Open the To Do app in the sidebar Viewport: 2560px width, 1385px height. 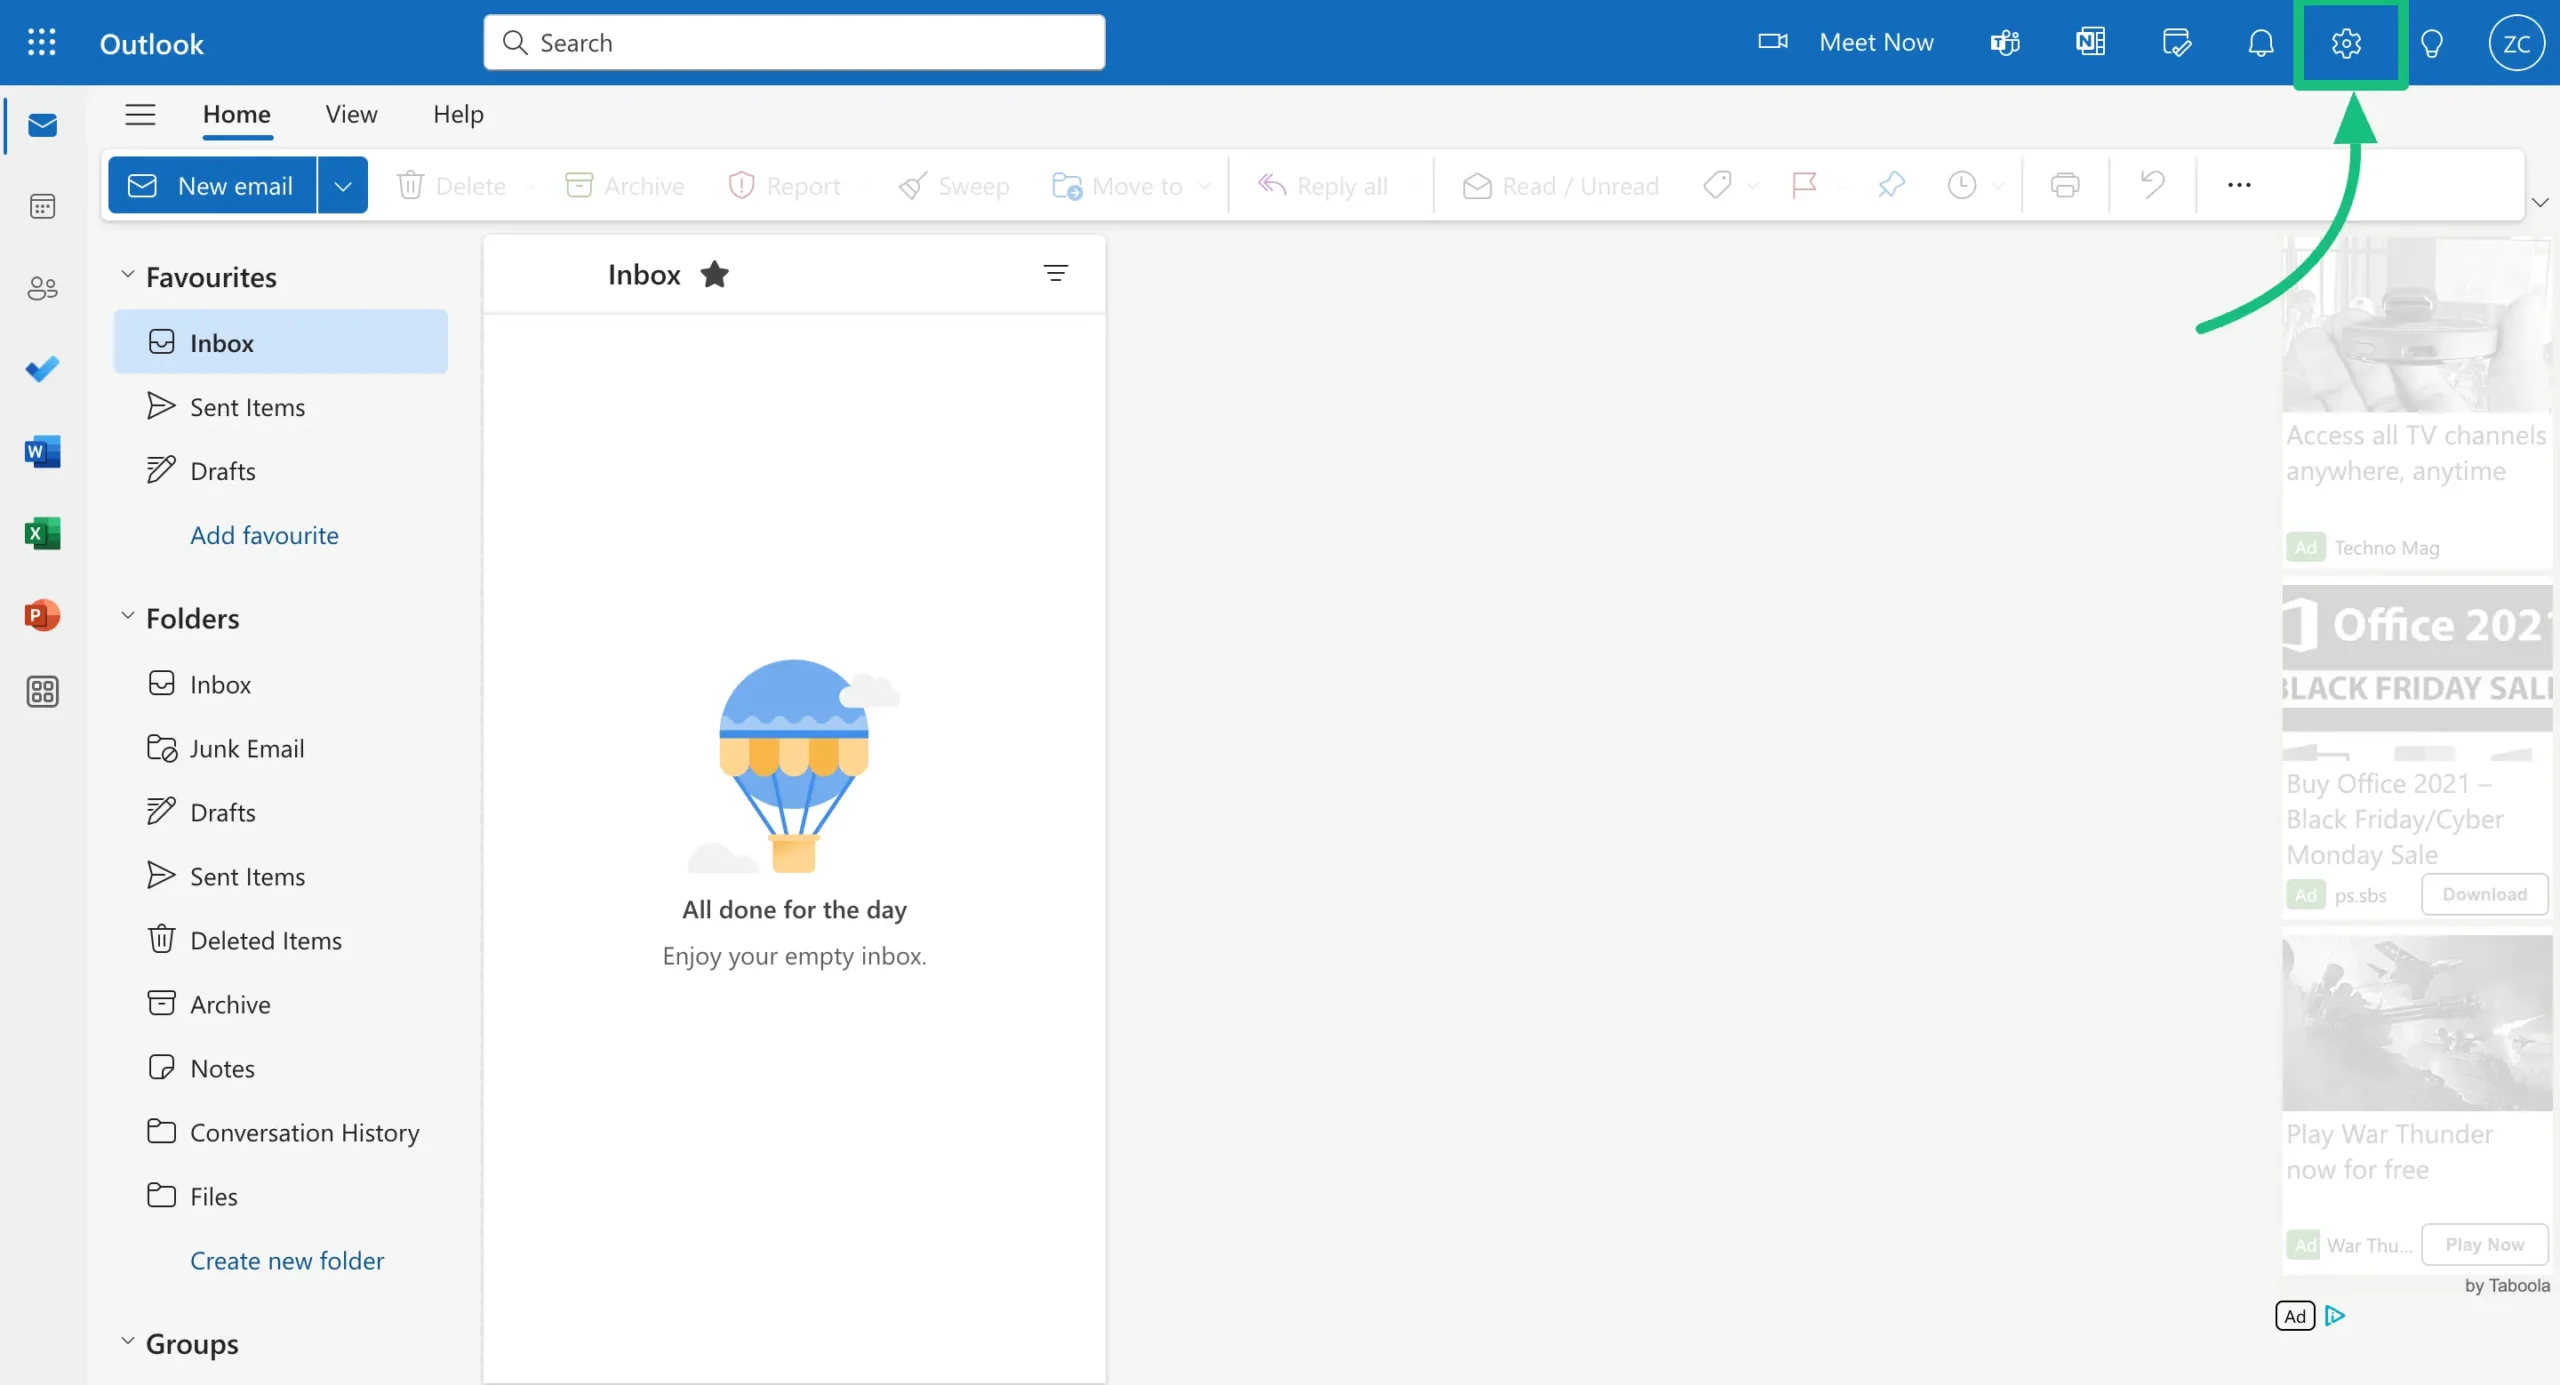tap(42, 369)
